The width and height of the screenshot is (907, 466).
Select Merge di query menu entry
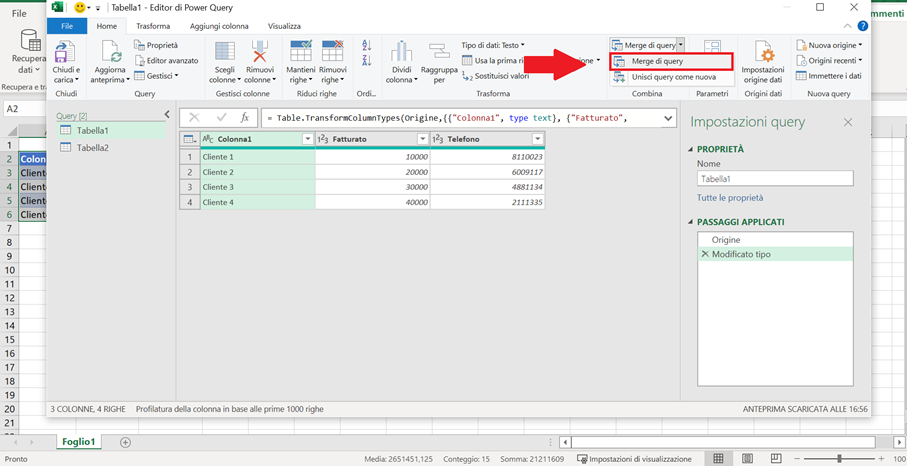(672, 61)
